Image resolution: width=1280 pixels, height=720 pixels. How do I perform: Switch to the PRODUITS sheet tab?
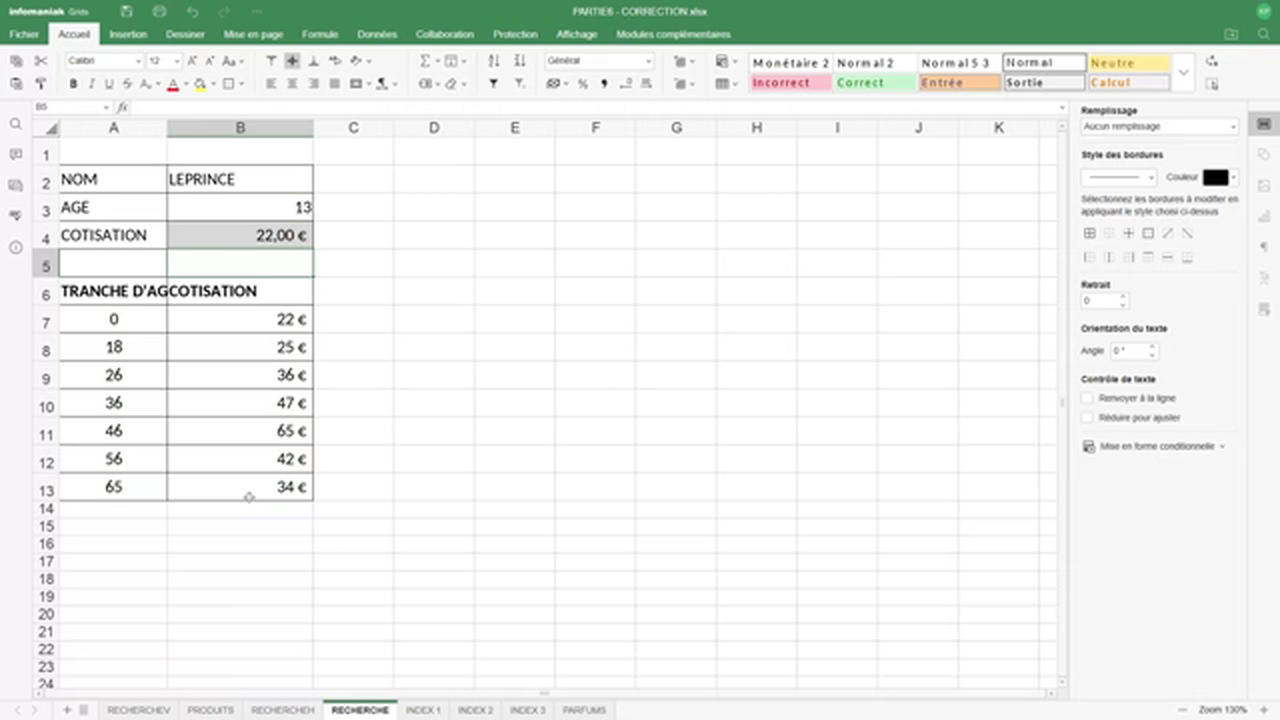point(211,710)
